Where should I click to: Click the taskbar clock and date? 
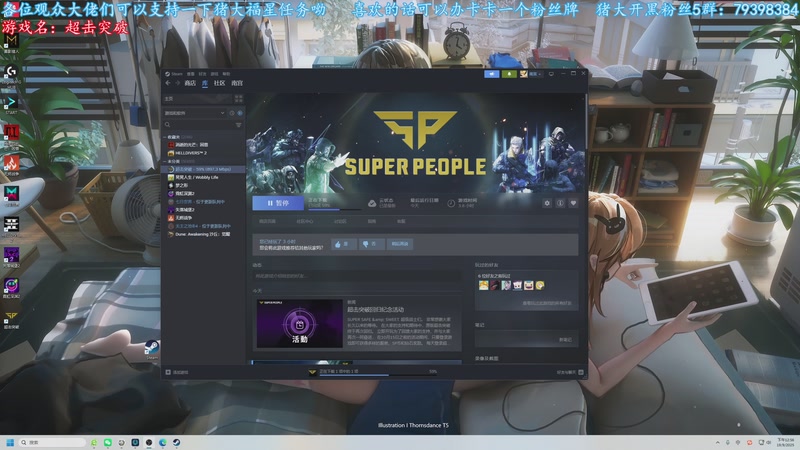pos(785,442)
